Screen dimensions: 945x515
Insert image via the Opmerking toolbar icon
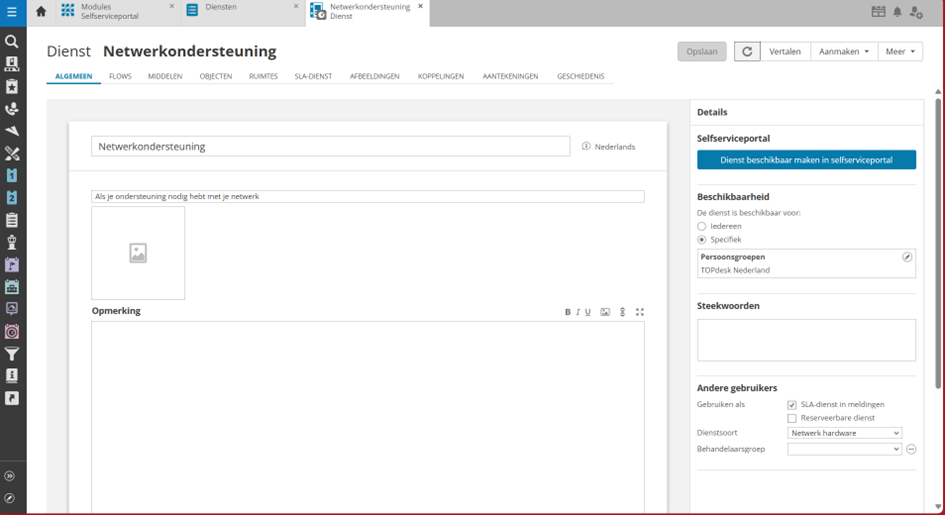(605, 312)
